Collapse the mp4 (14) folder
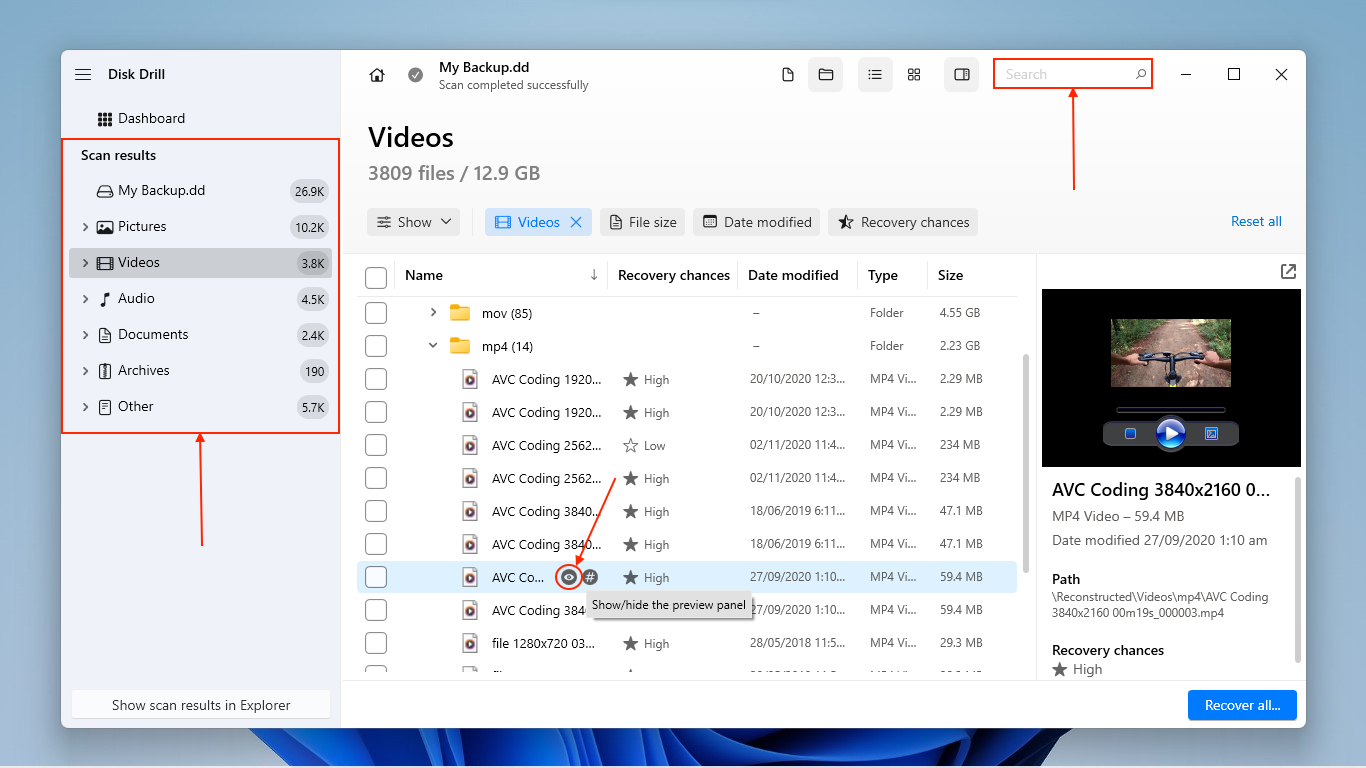Screen dimensions: 1366x768 433,346
